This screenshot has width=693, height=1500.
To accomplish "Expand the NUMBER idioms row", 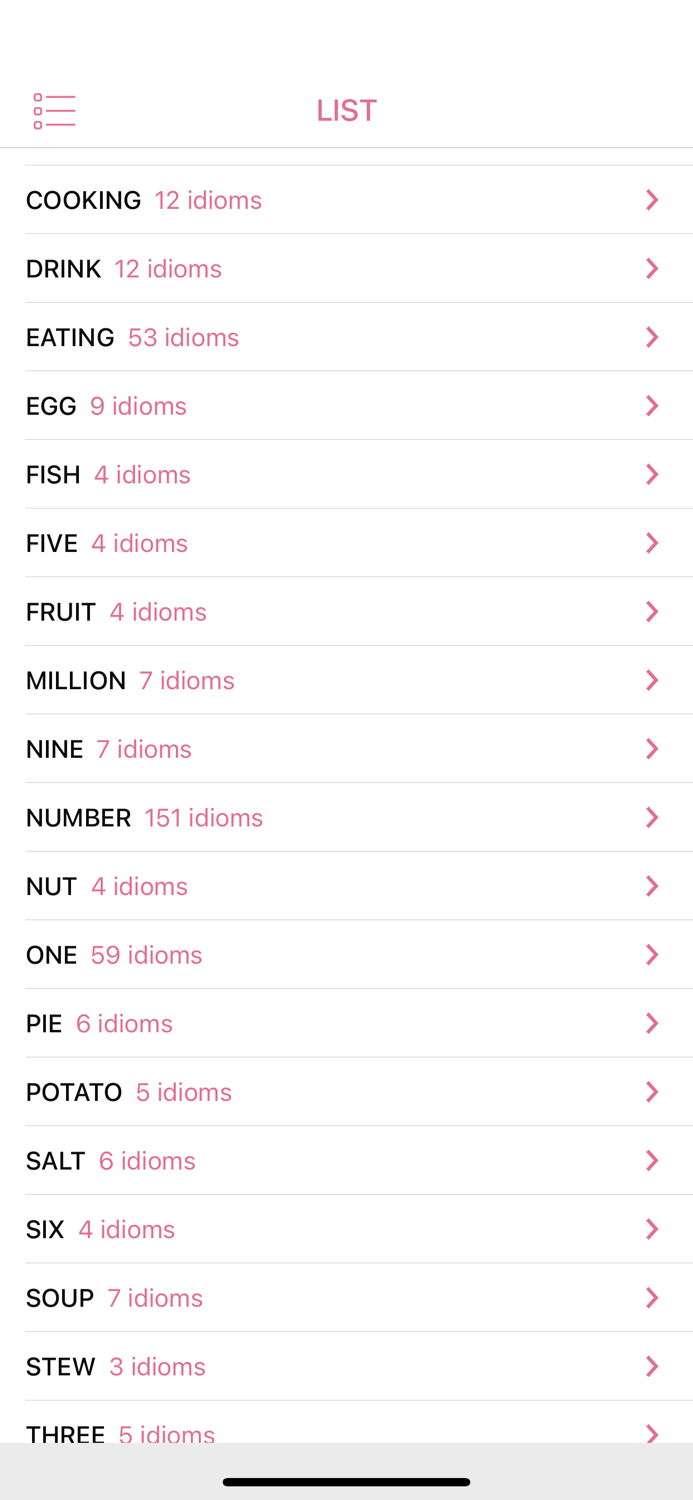I will [x=346, y=817].
